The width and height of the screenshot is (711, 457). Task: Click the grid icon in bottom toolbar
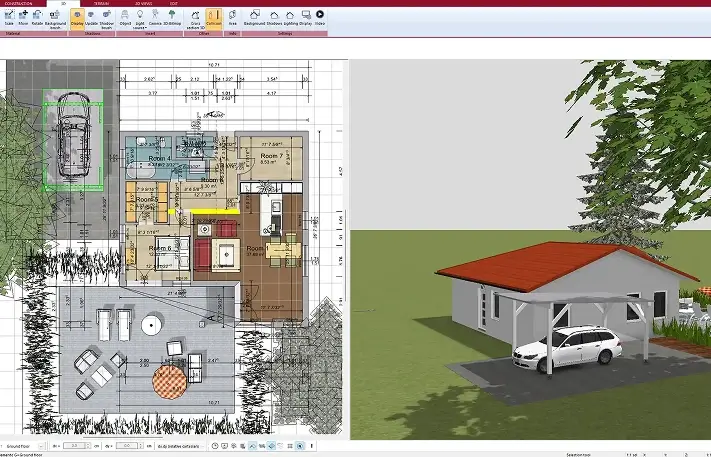[x=290, y=446]
